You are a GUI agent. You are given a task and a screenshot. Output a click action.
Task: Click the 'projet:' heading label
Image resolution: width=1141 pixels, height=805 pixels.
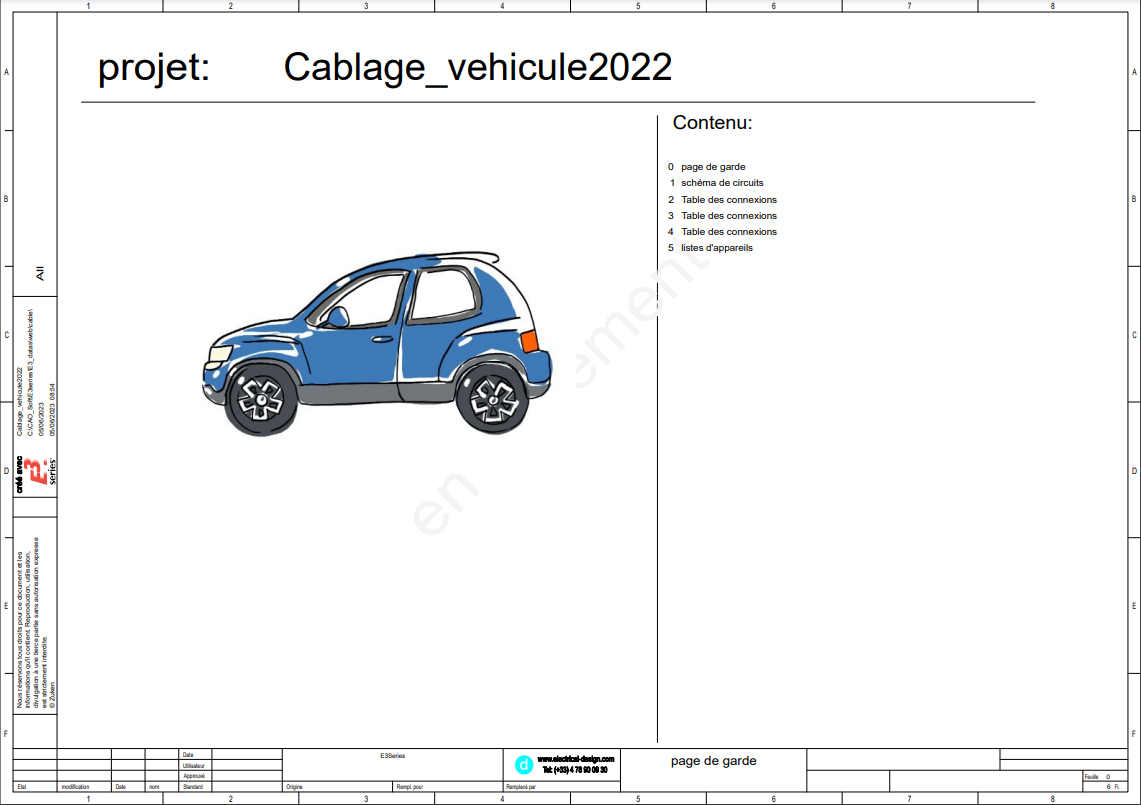154,68
